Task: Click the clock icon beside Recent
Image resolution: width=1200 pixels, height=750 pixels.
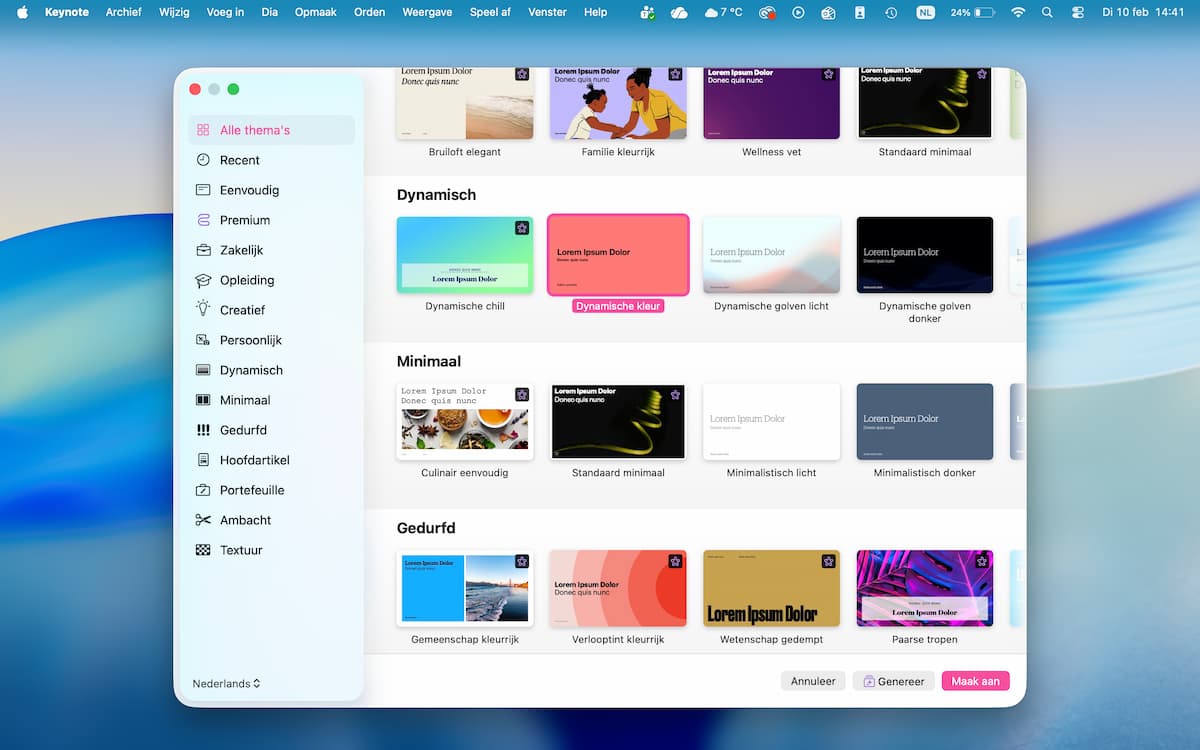Action: coord(203,160)
